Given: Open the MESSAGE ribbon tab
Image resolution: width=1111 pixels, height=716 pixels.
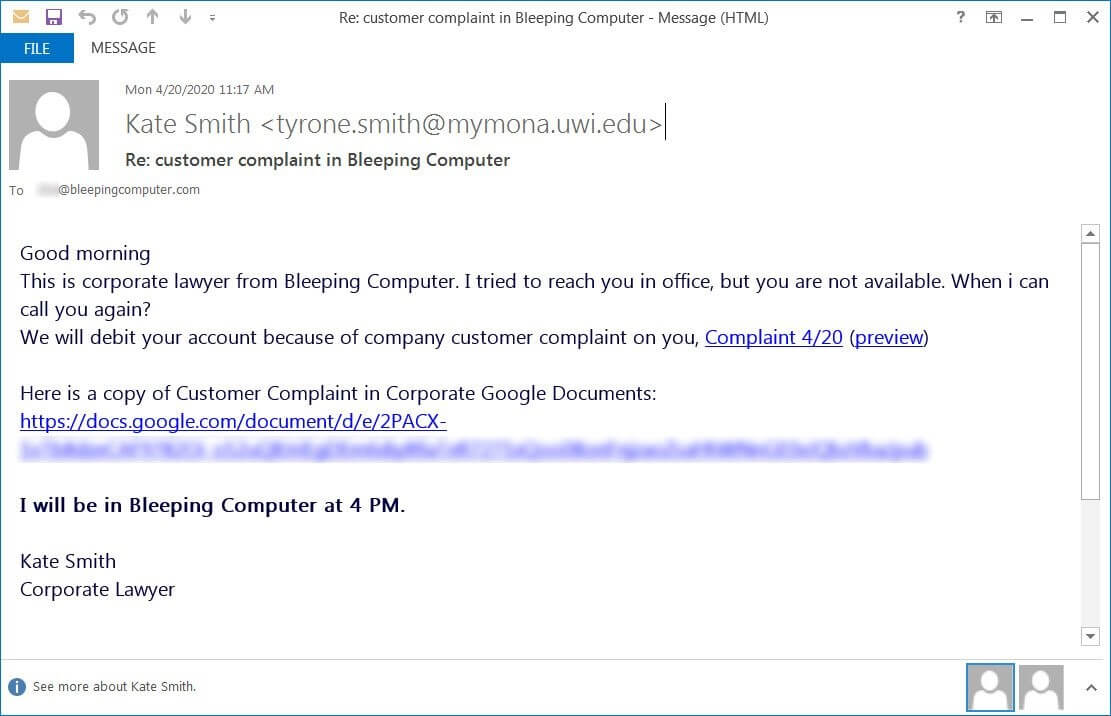Looking at the screenshot, I should [123, 48].
